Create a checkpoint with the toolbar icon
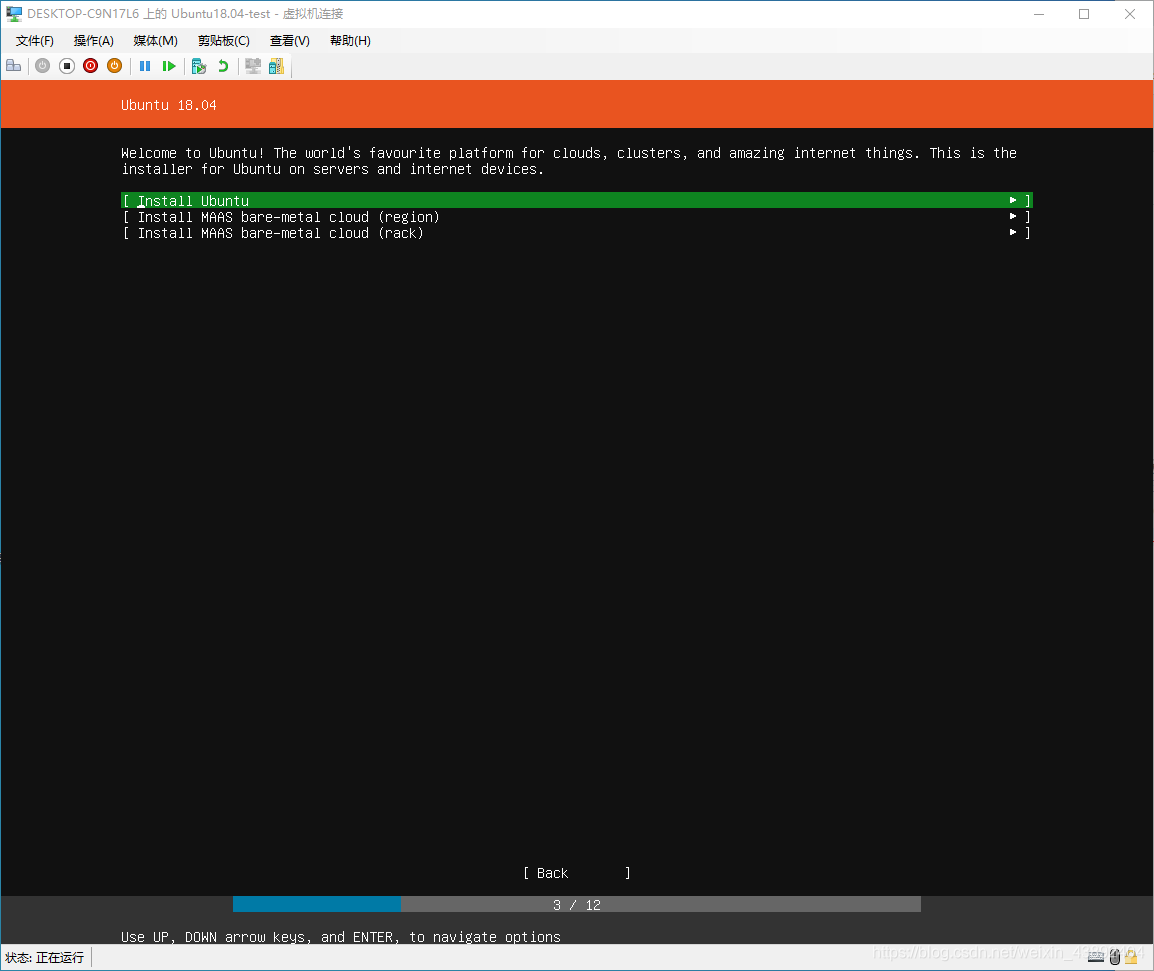 click(199, 66)
